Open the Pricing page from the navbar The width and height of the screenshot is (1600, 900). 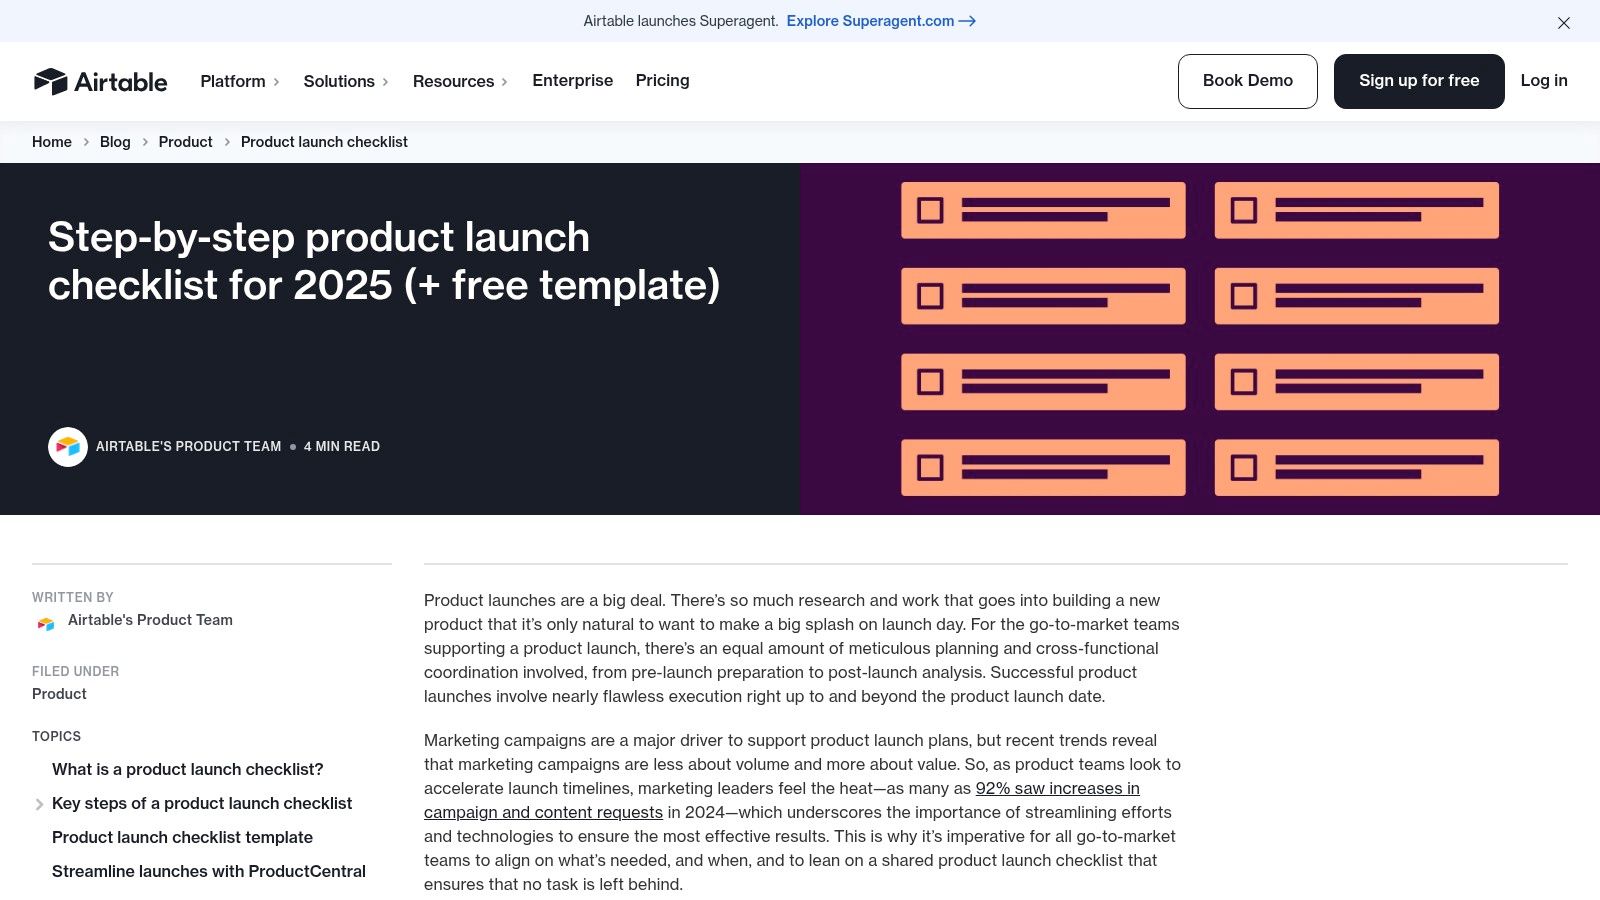click(x=662, y=81)
